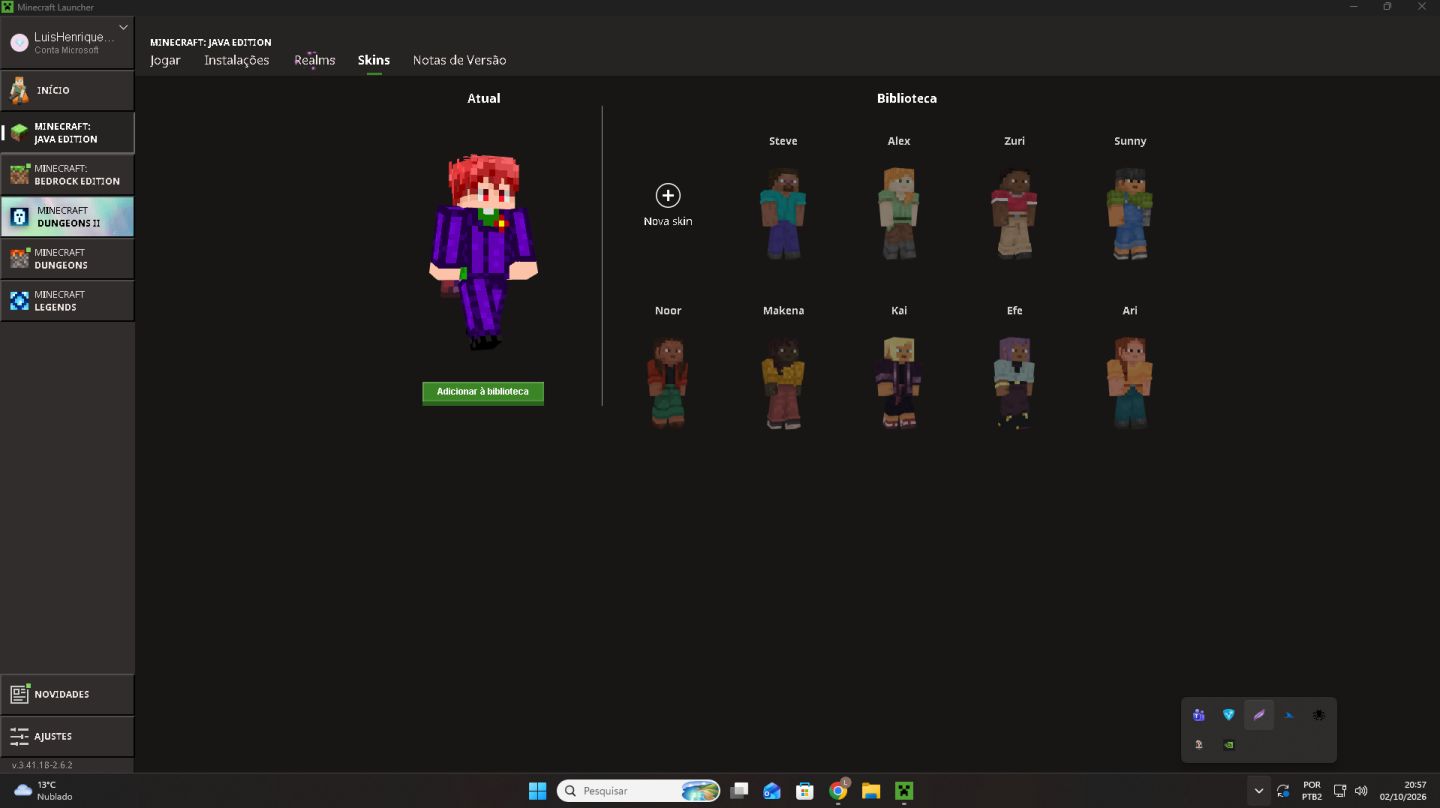Viewport: 1440px width, 808px height.
Task: Open Minecraft: Bedrock Edition
Action: (67, 174)
